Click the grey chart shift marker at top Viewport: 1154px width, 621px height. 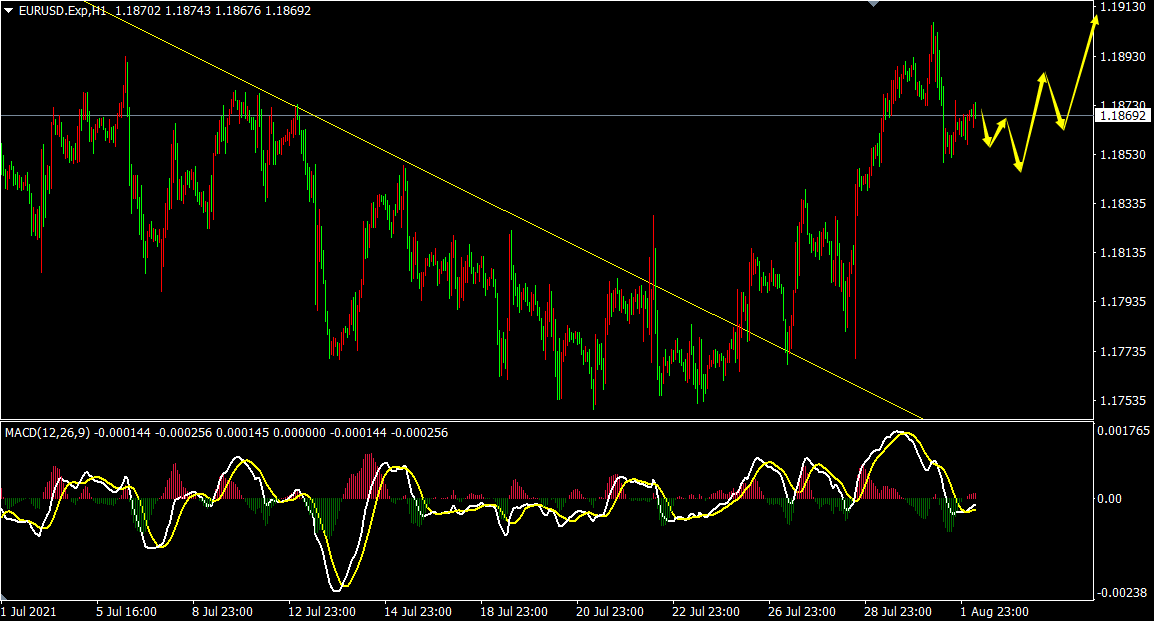tap(874, 3)
